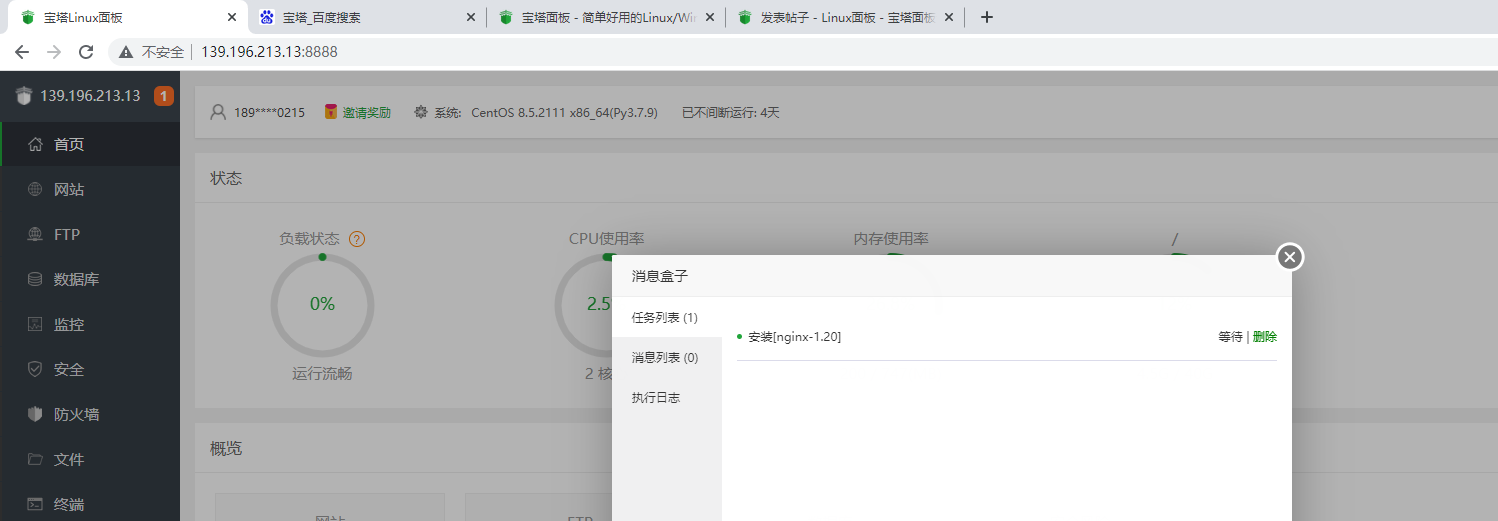1498x521 pixels.
Task: Select the 任务列表 (1) tab
Action: (666, 317)
